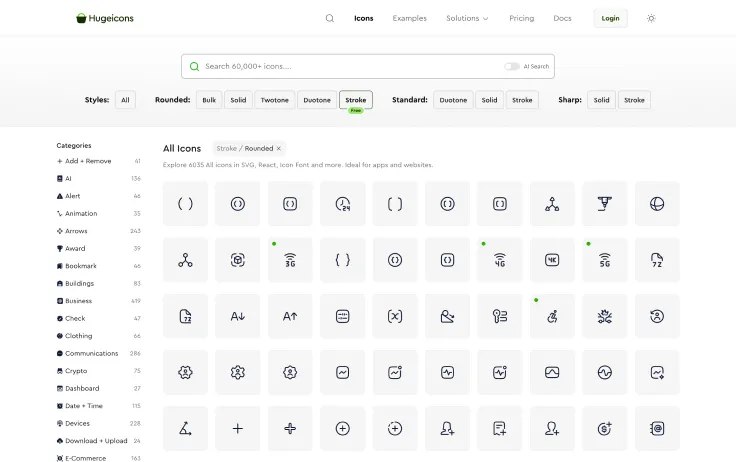This screenshot has width=736, height=462.
Task: Open the Dashboard category
Action: coord(99,388)
